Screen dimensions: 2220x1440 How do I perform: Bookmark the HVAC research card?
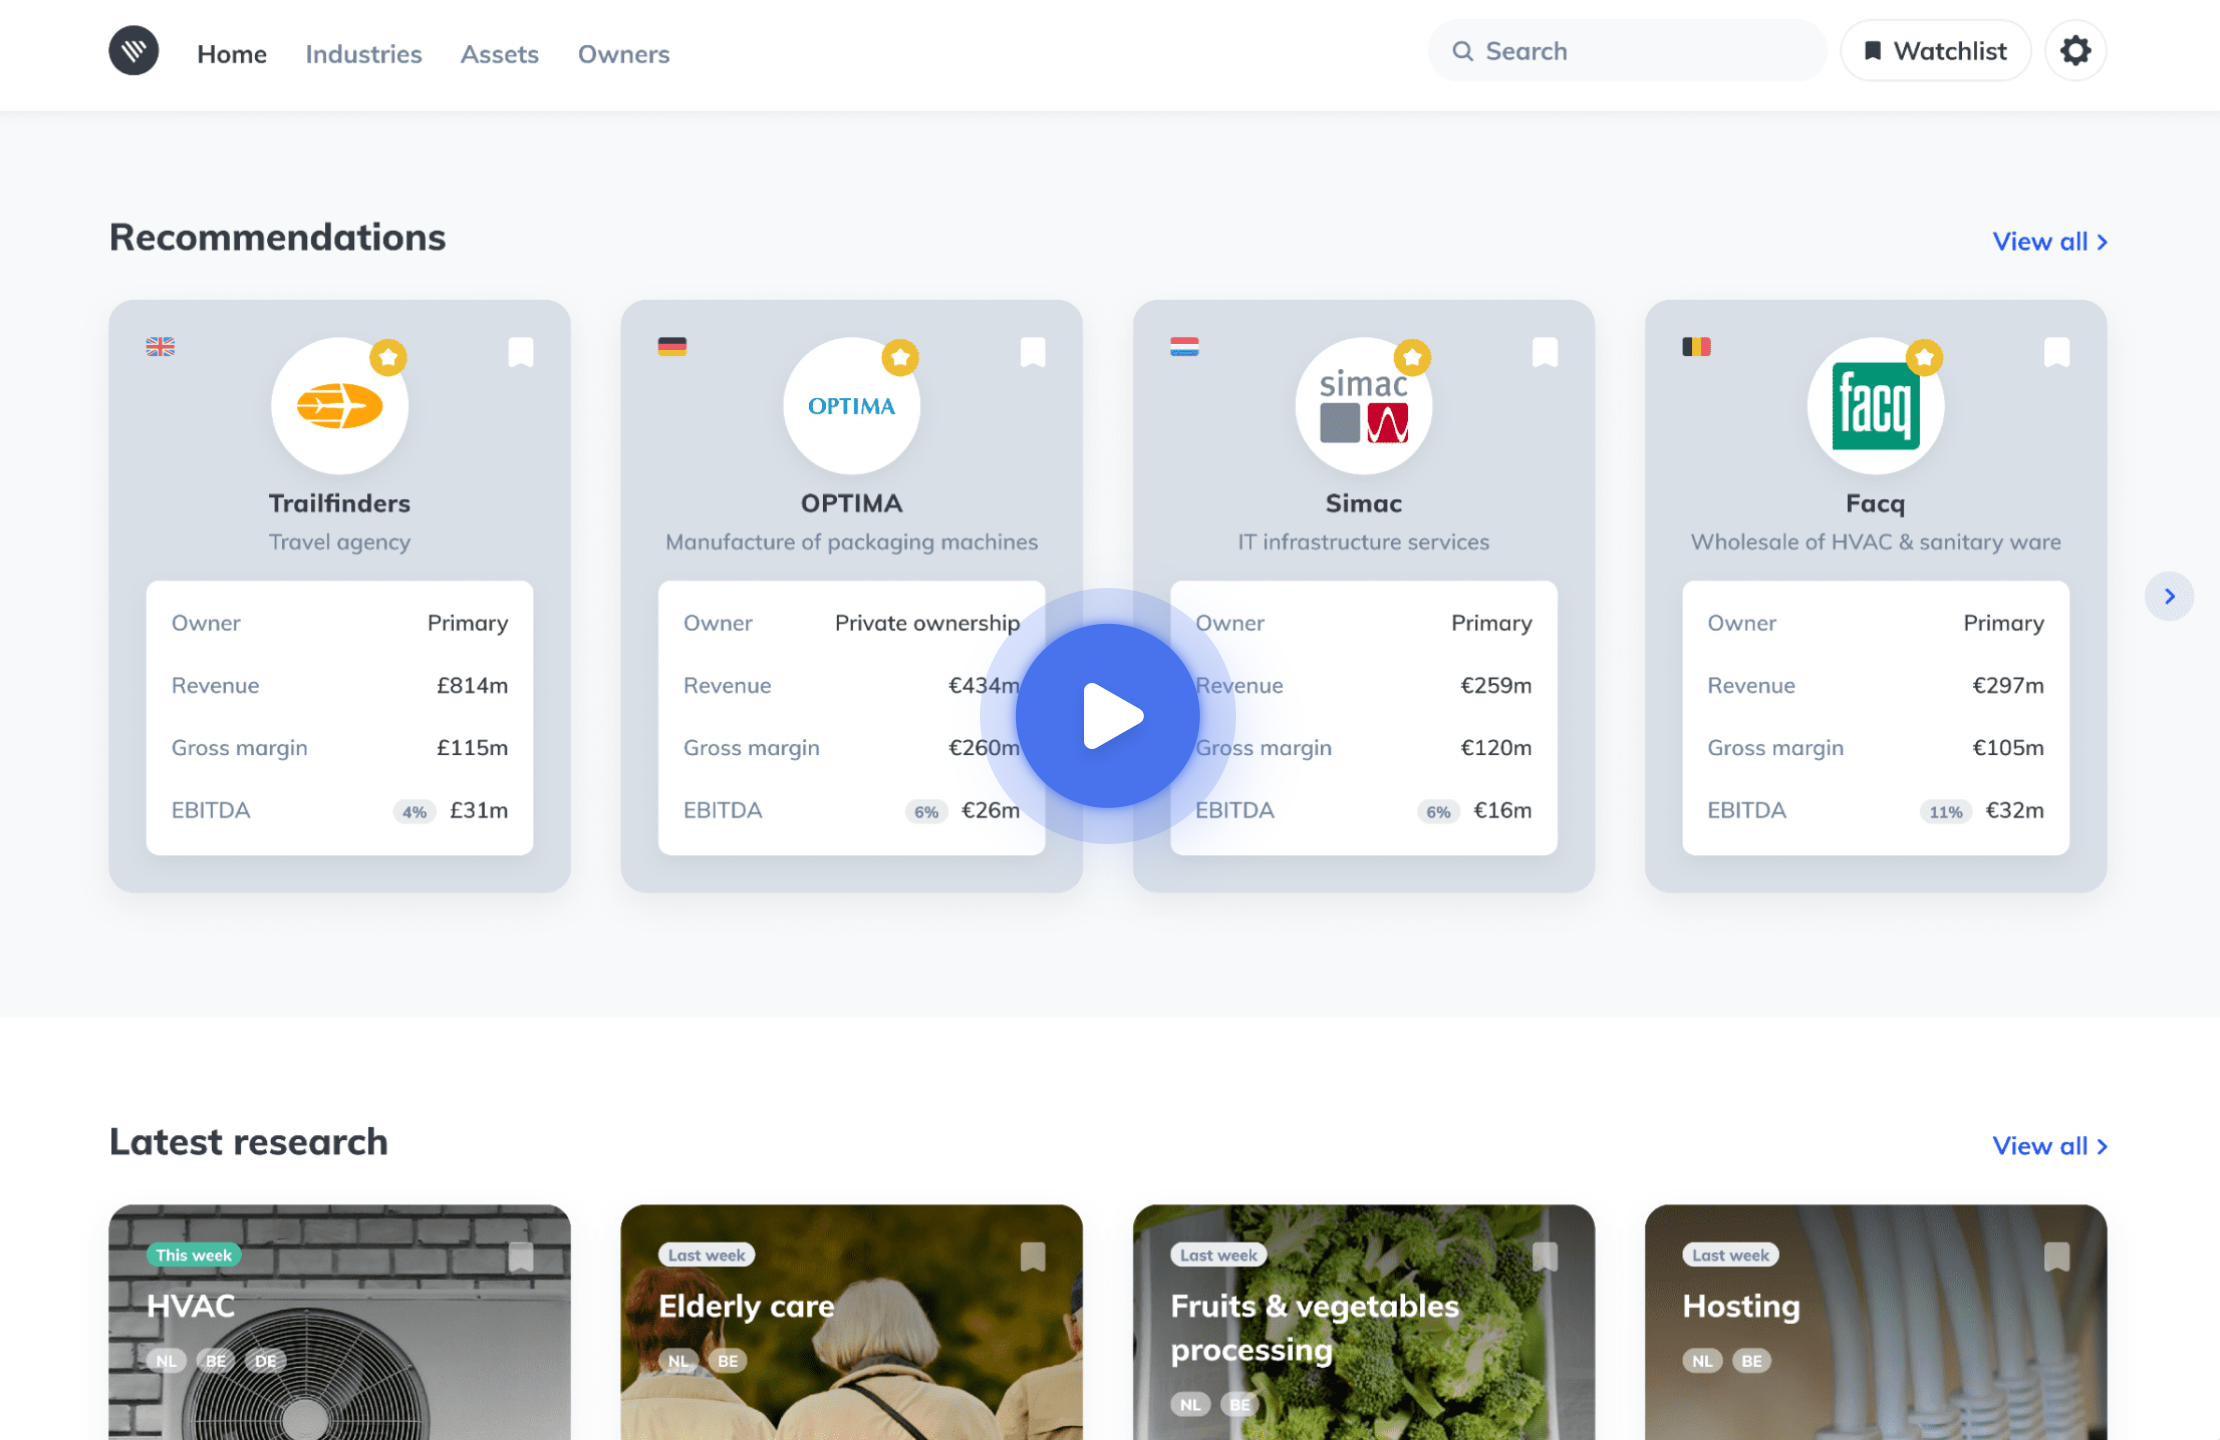(521, 1256)
